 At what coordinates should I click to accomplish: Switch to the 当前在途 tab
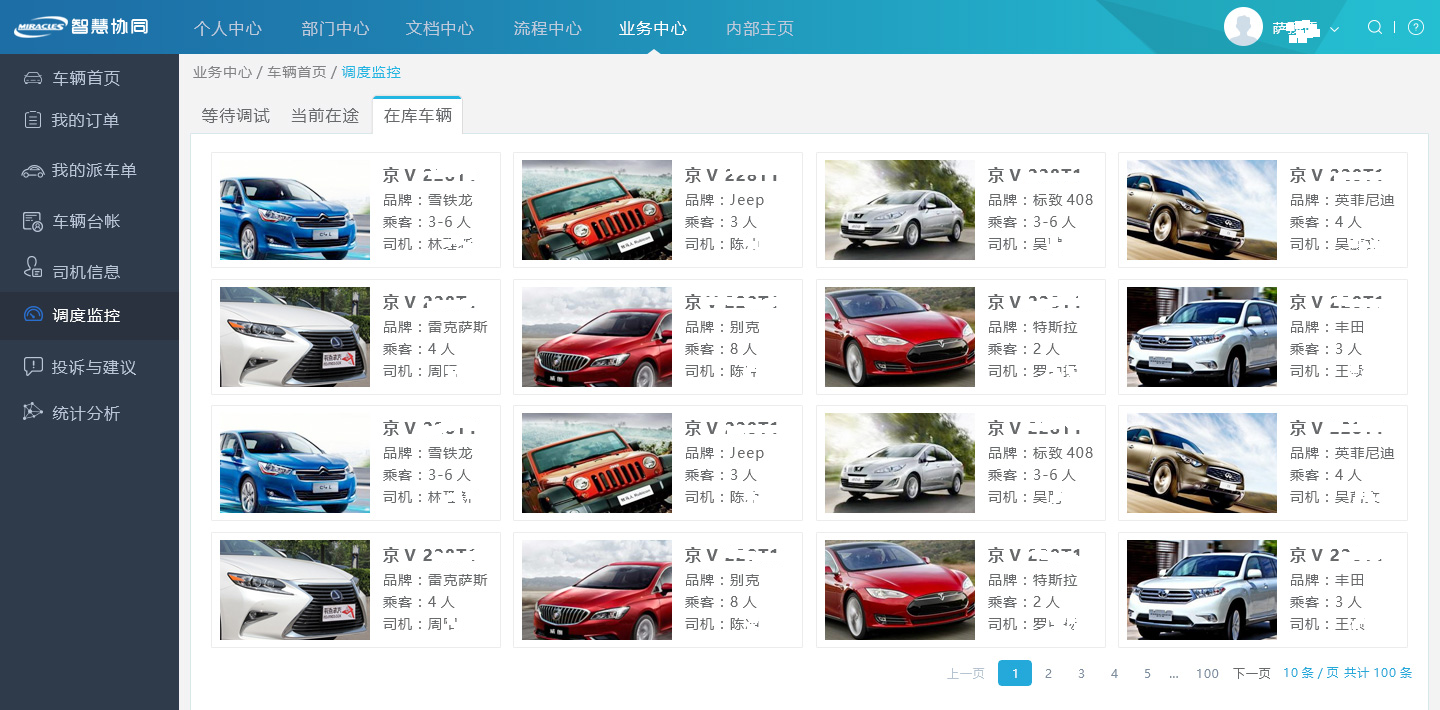pyautogui.click(x=325, y=115)
